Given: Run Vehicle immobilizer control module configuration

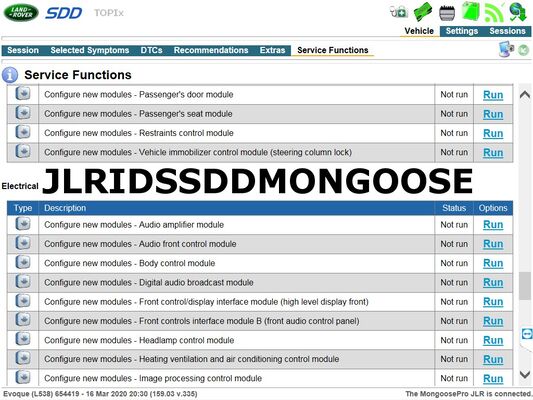Looking at the screenshot, I should click(x=493, y=153).
